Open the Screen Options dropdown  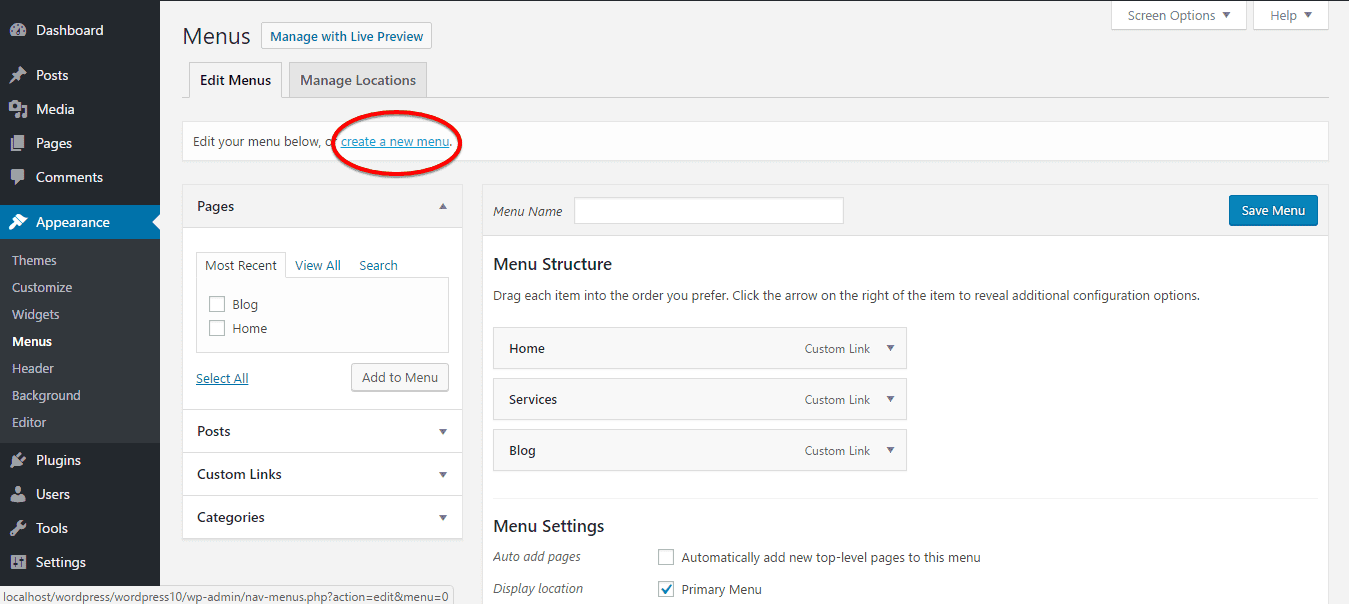point(1178,16)
